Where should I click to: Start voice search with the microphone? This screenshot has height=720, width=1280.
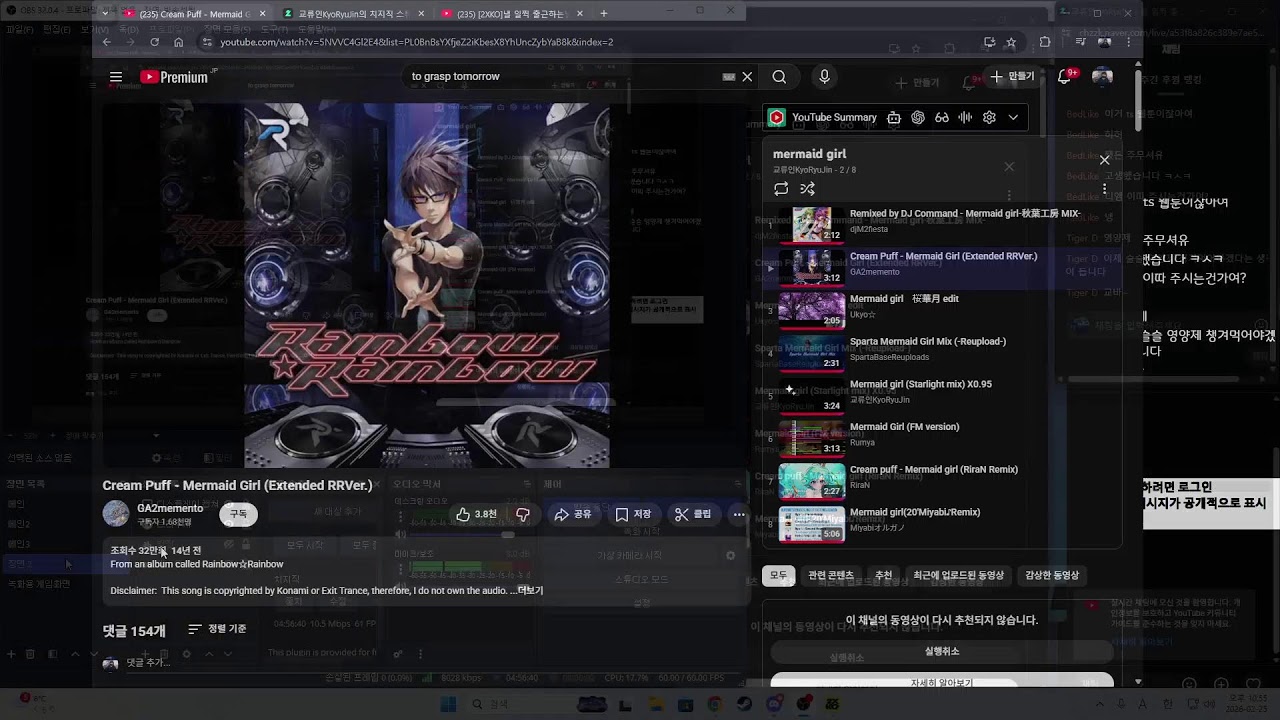(x=824, y=77)
